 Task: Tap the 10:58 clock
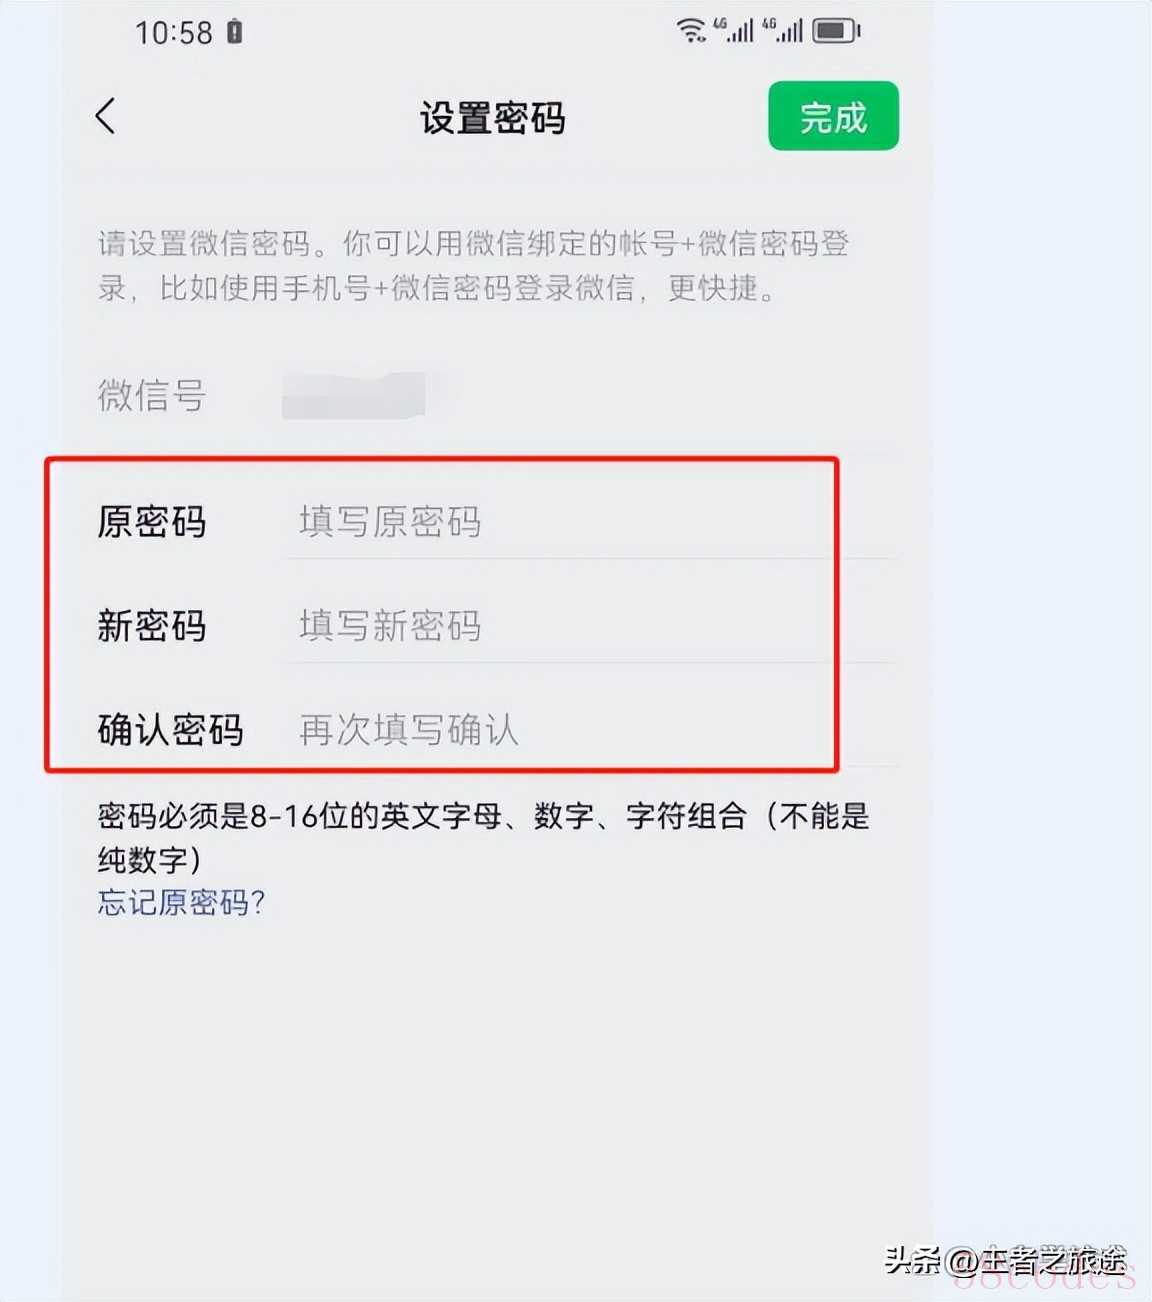(174, 33)
